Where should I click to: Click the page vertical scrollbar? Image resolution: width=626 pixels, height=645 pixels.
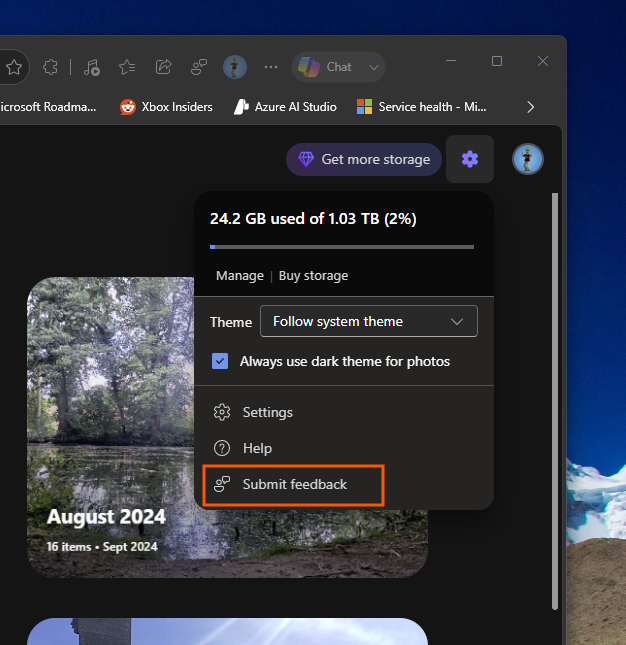pyautogui.click(x=554, y=401)
